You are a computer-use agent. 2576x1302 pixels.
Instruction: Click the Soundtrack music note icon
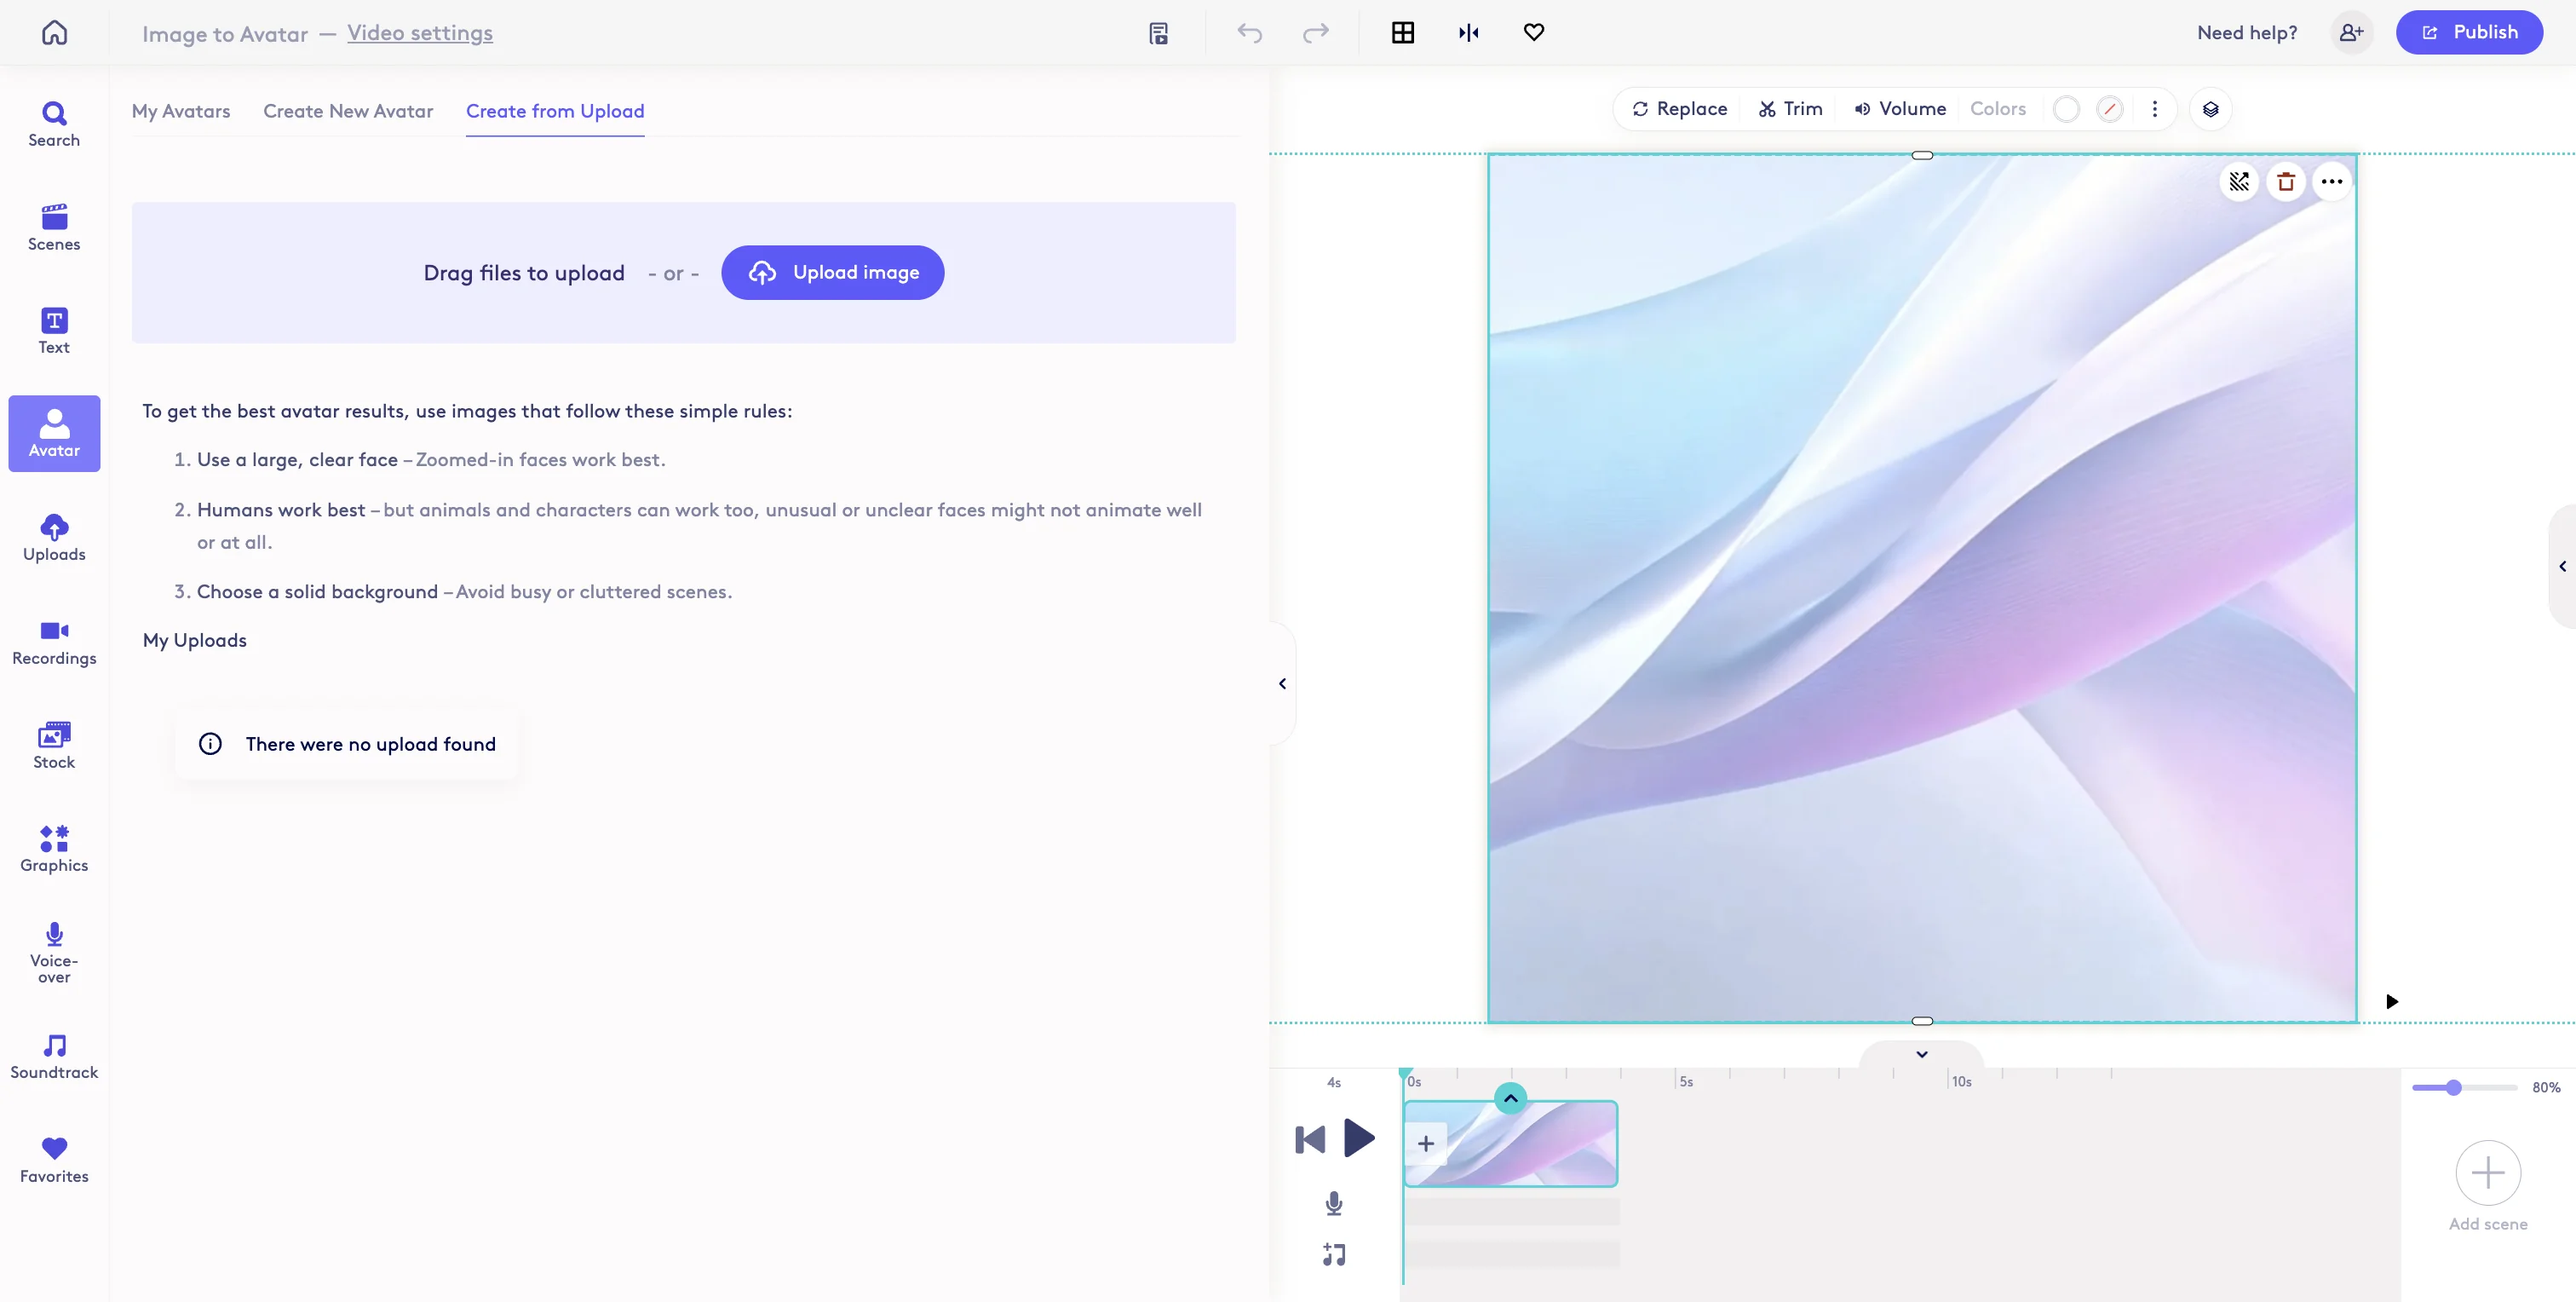pos(54,1045)
